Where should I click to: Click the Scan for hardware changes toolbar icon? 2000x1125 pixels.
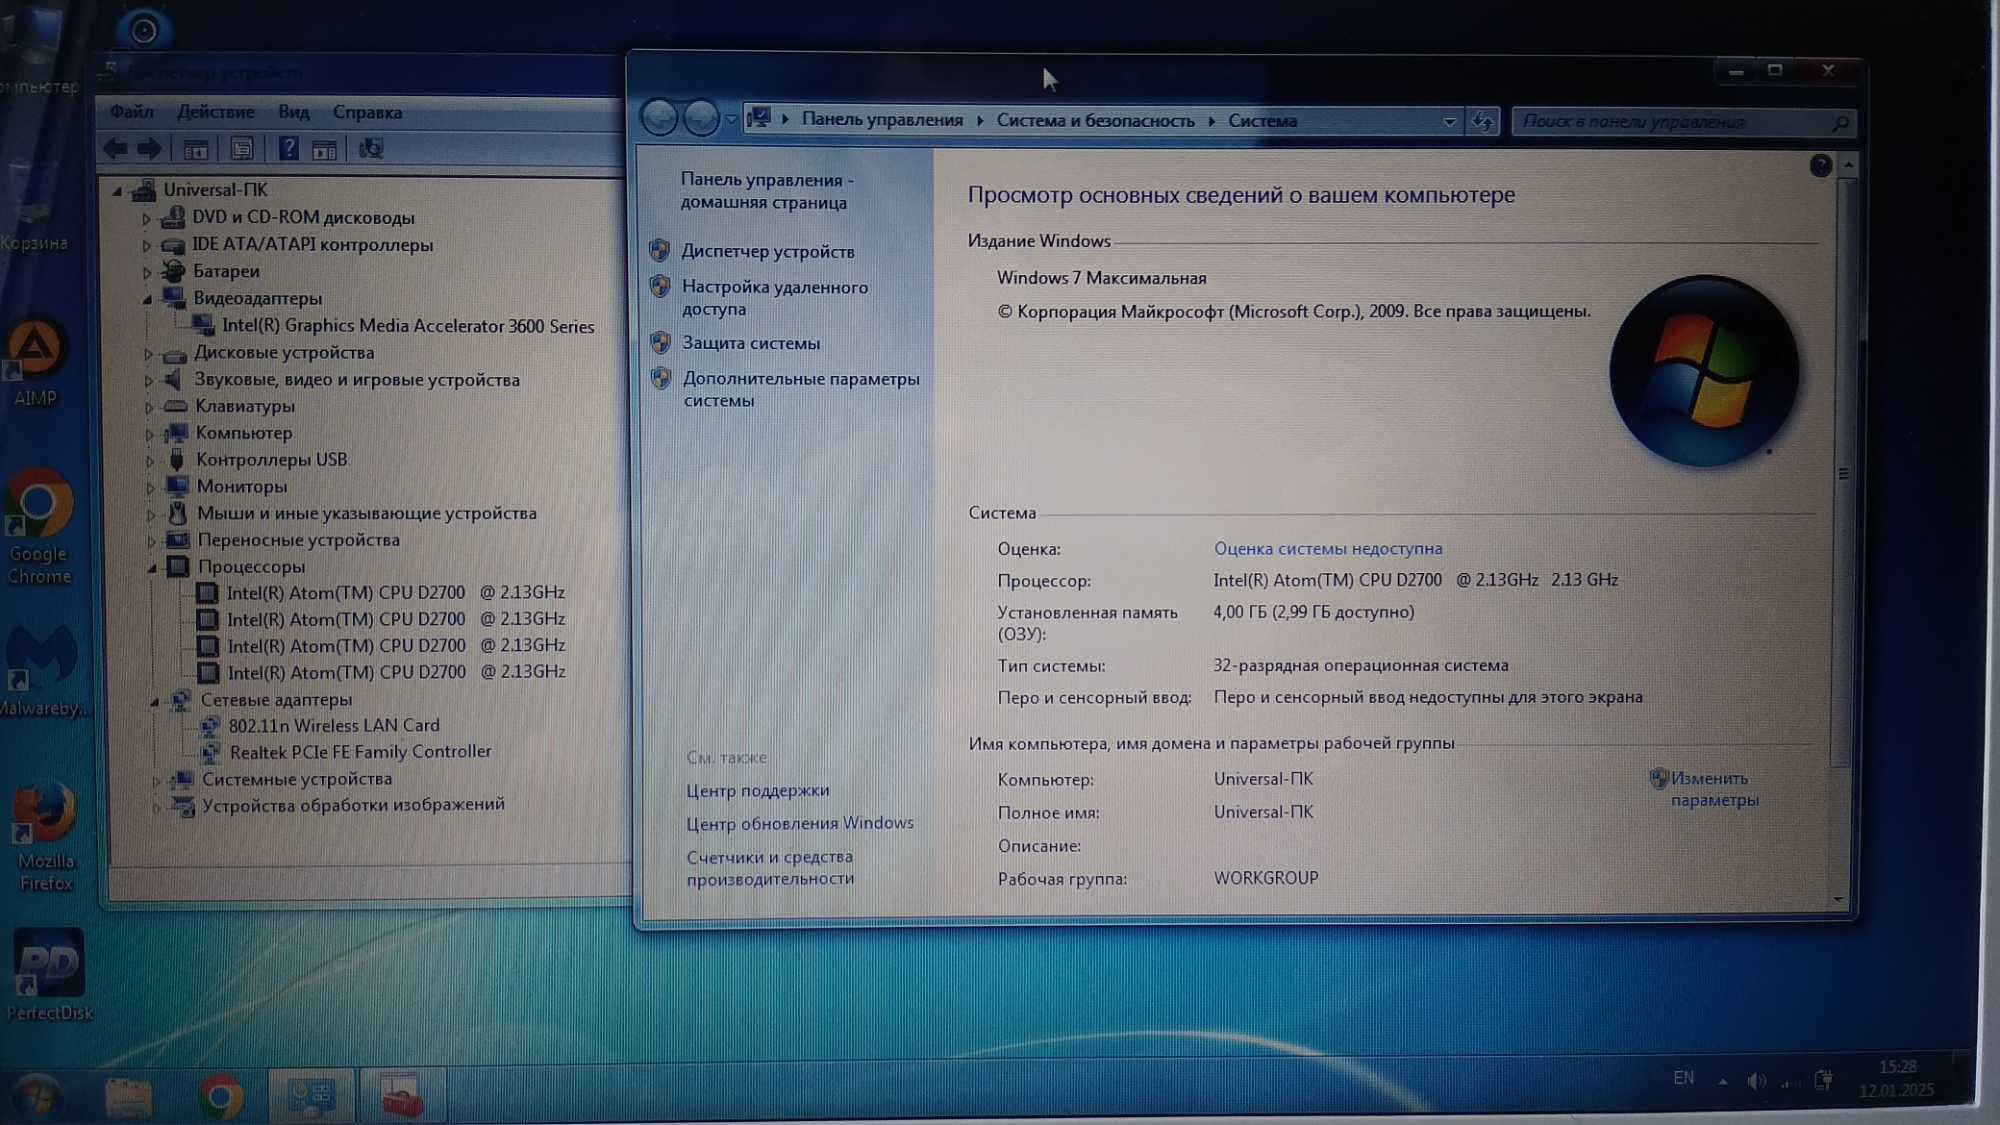(371, 149)
